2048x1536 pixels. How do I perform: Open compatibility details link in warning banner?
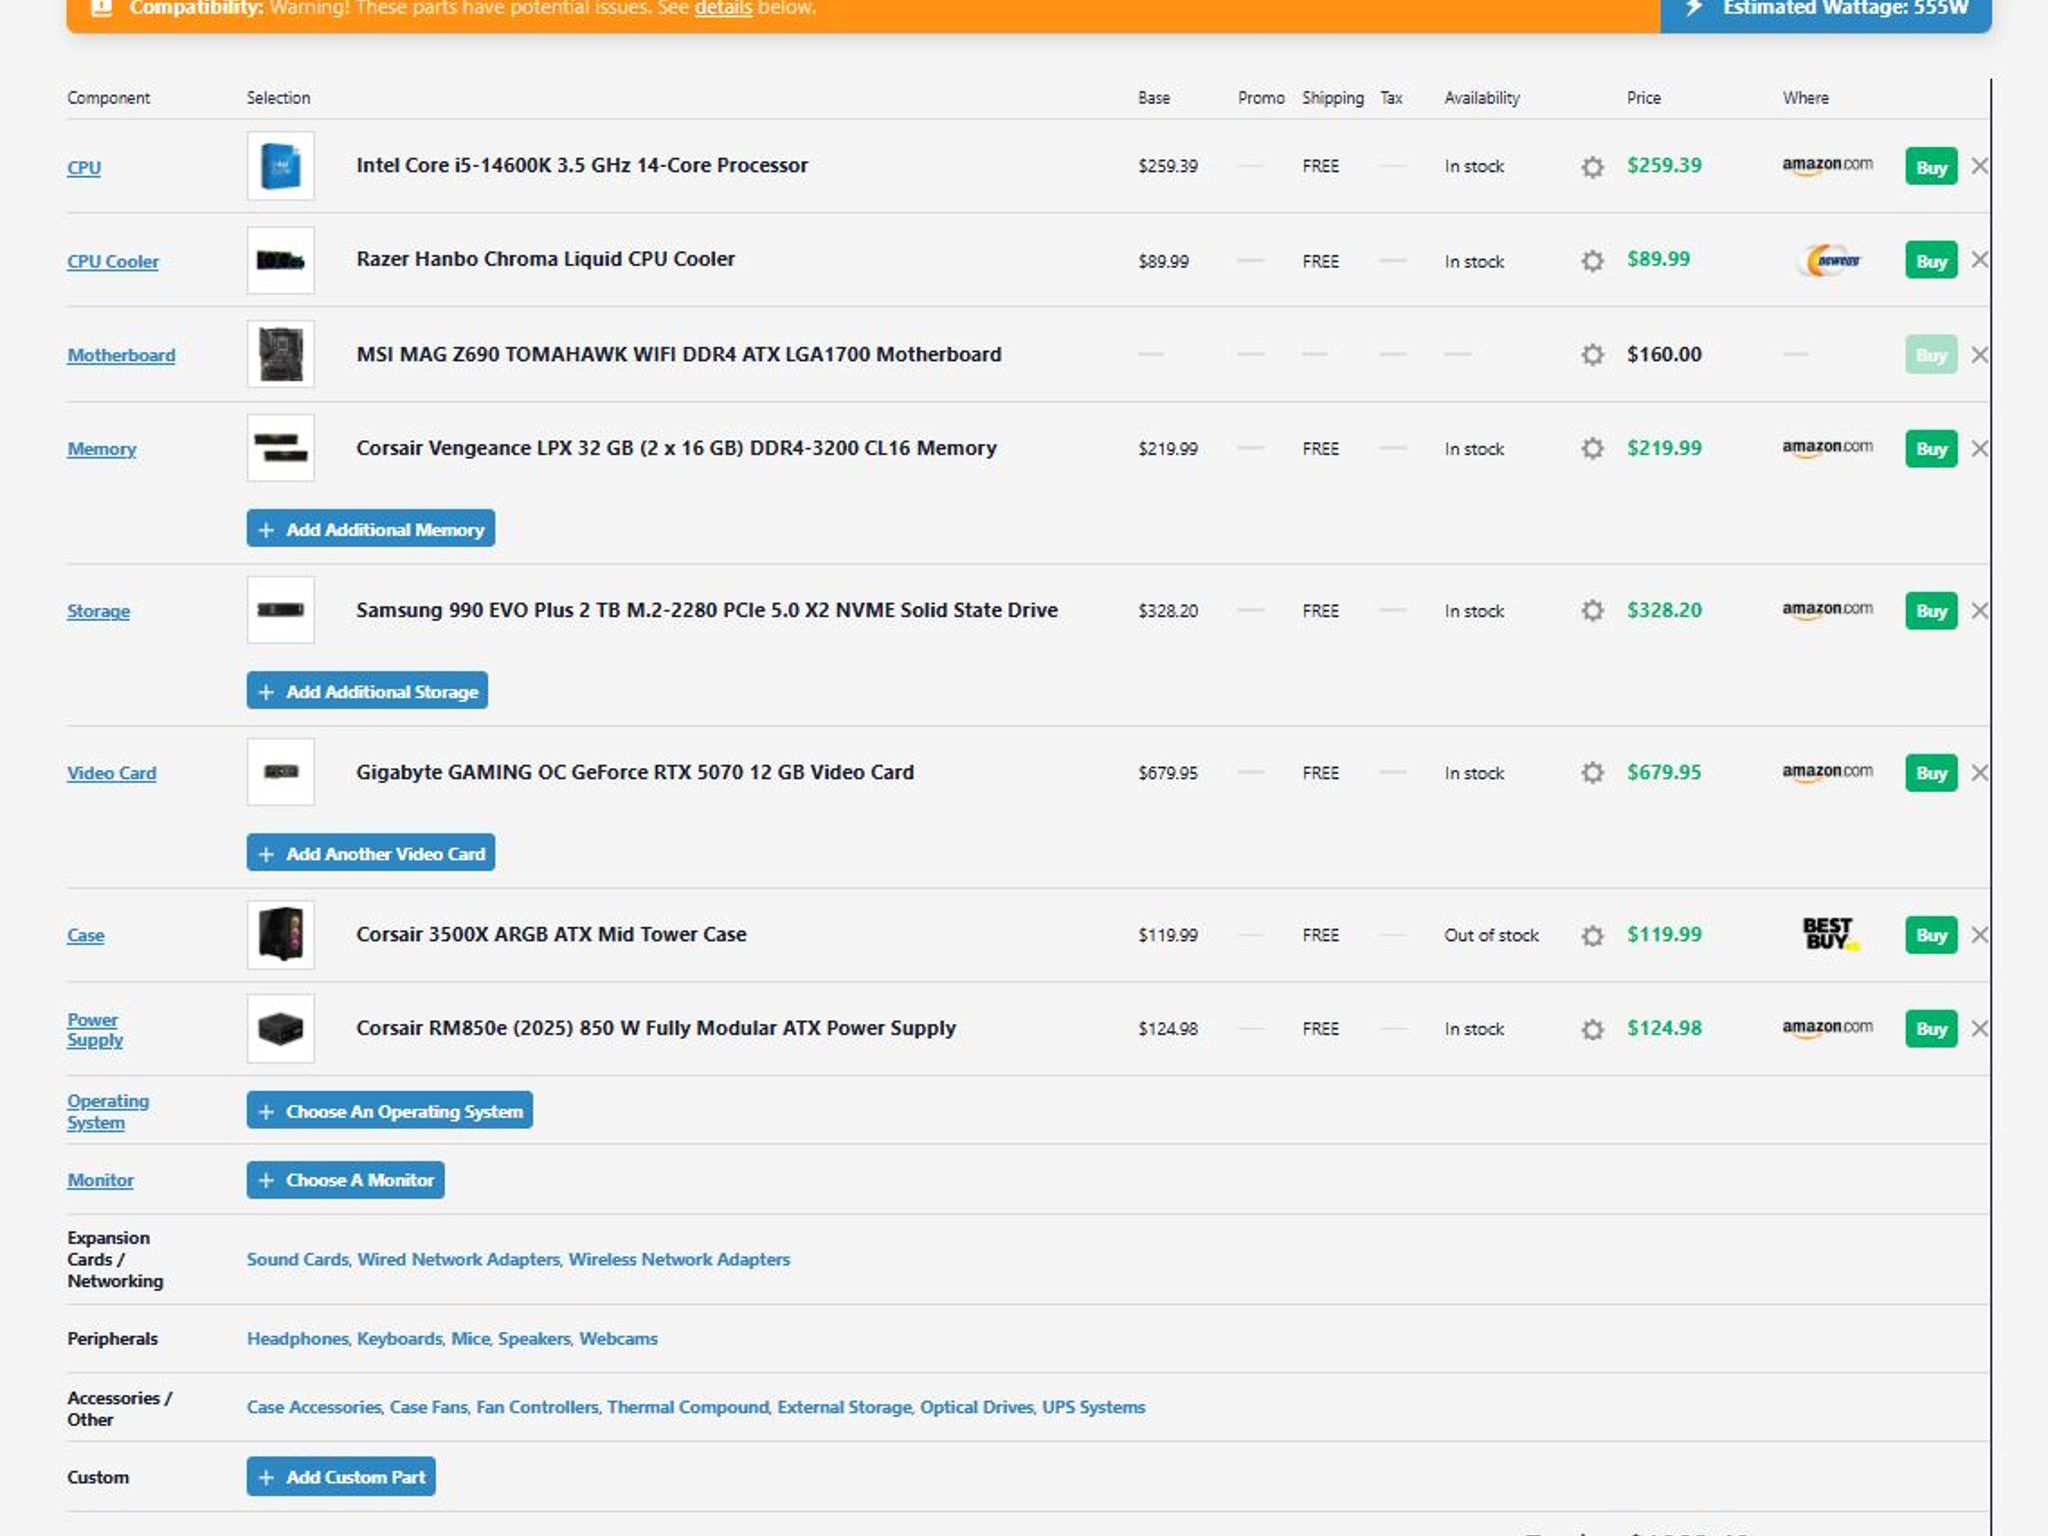(x=723, y=8)
